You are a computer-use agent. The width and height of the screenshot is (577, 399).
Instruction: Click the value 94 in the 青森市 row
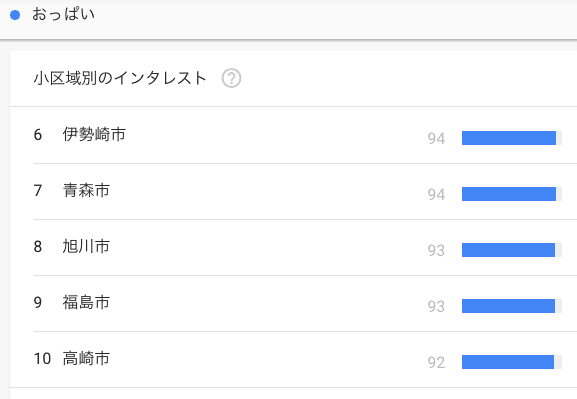point(436,195)
